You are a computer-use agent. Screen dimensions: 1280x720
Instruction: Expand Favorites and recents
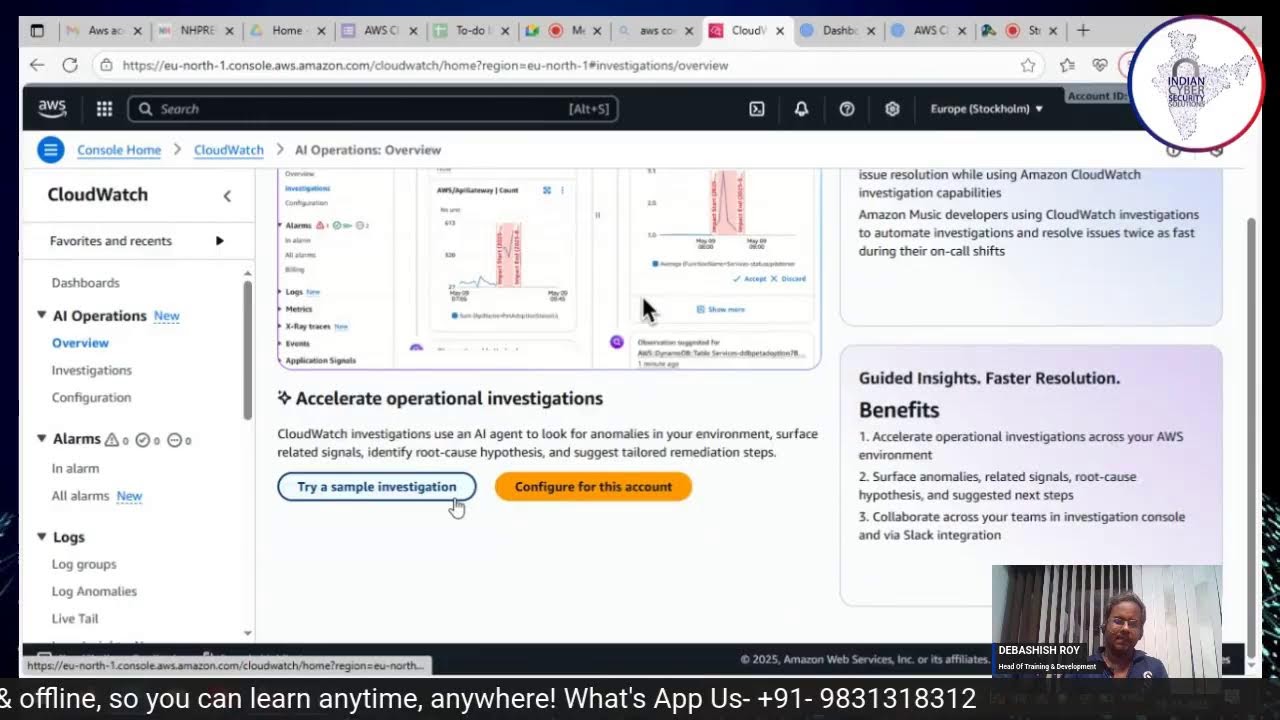pyautogui.click(x=219, y=241)
